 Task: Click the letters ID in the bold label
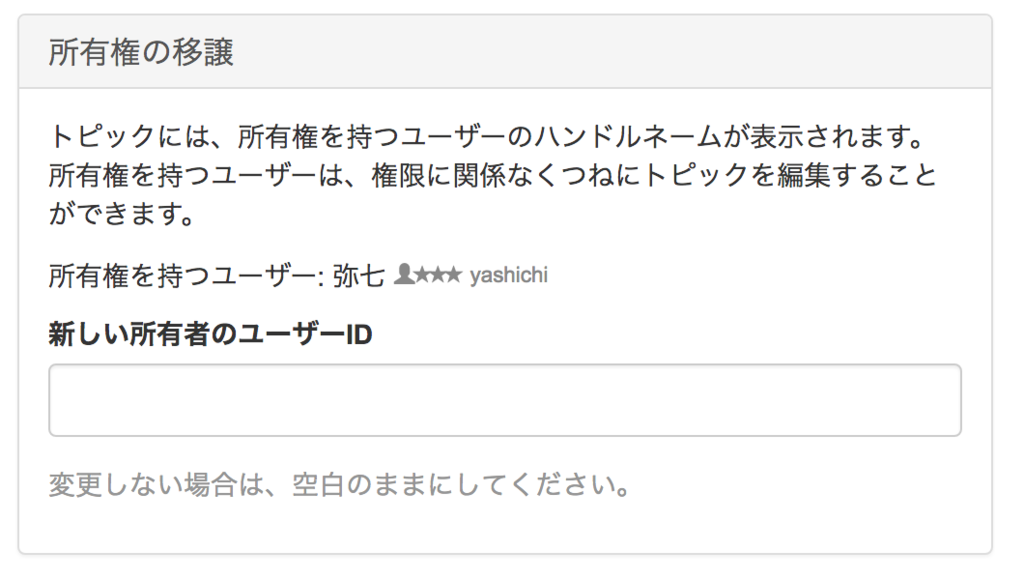359,334
